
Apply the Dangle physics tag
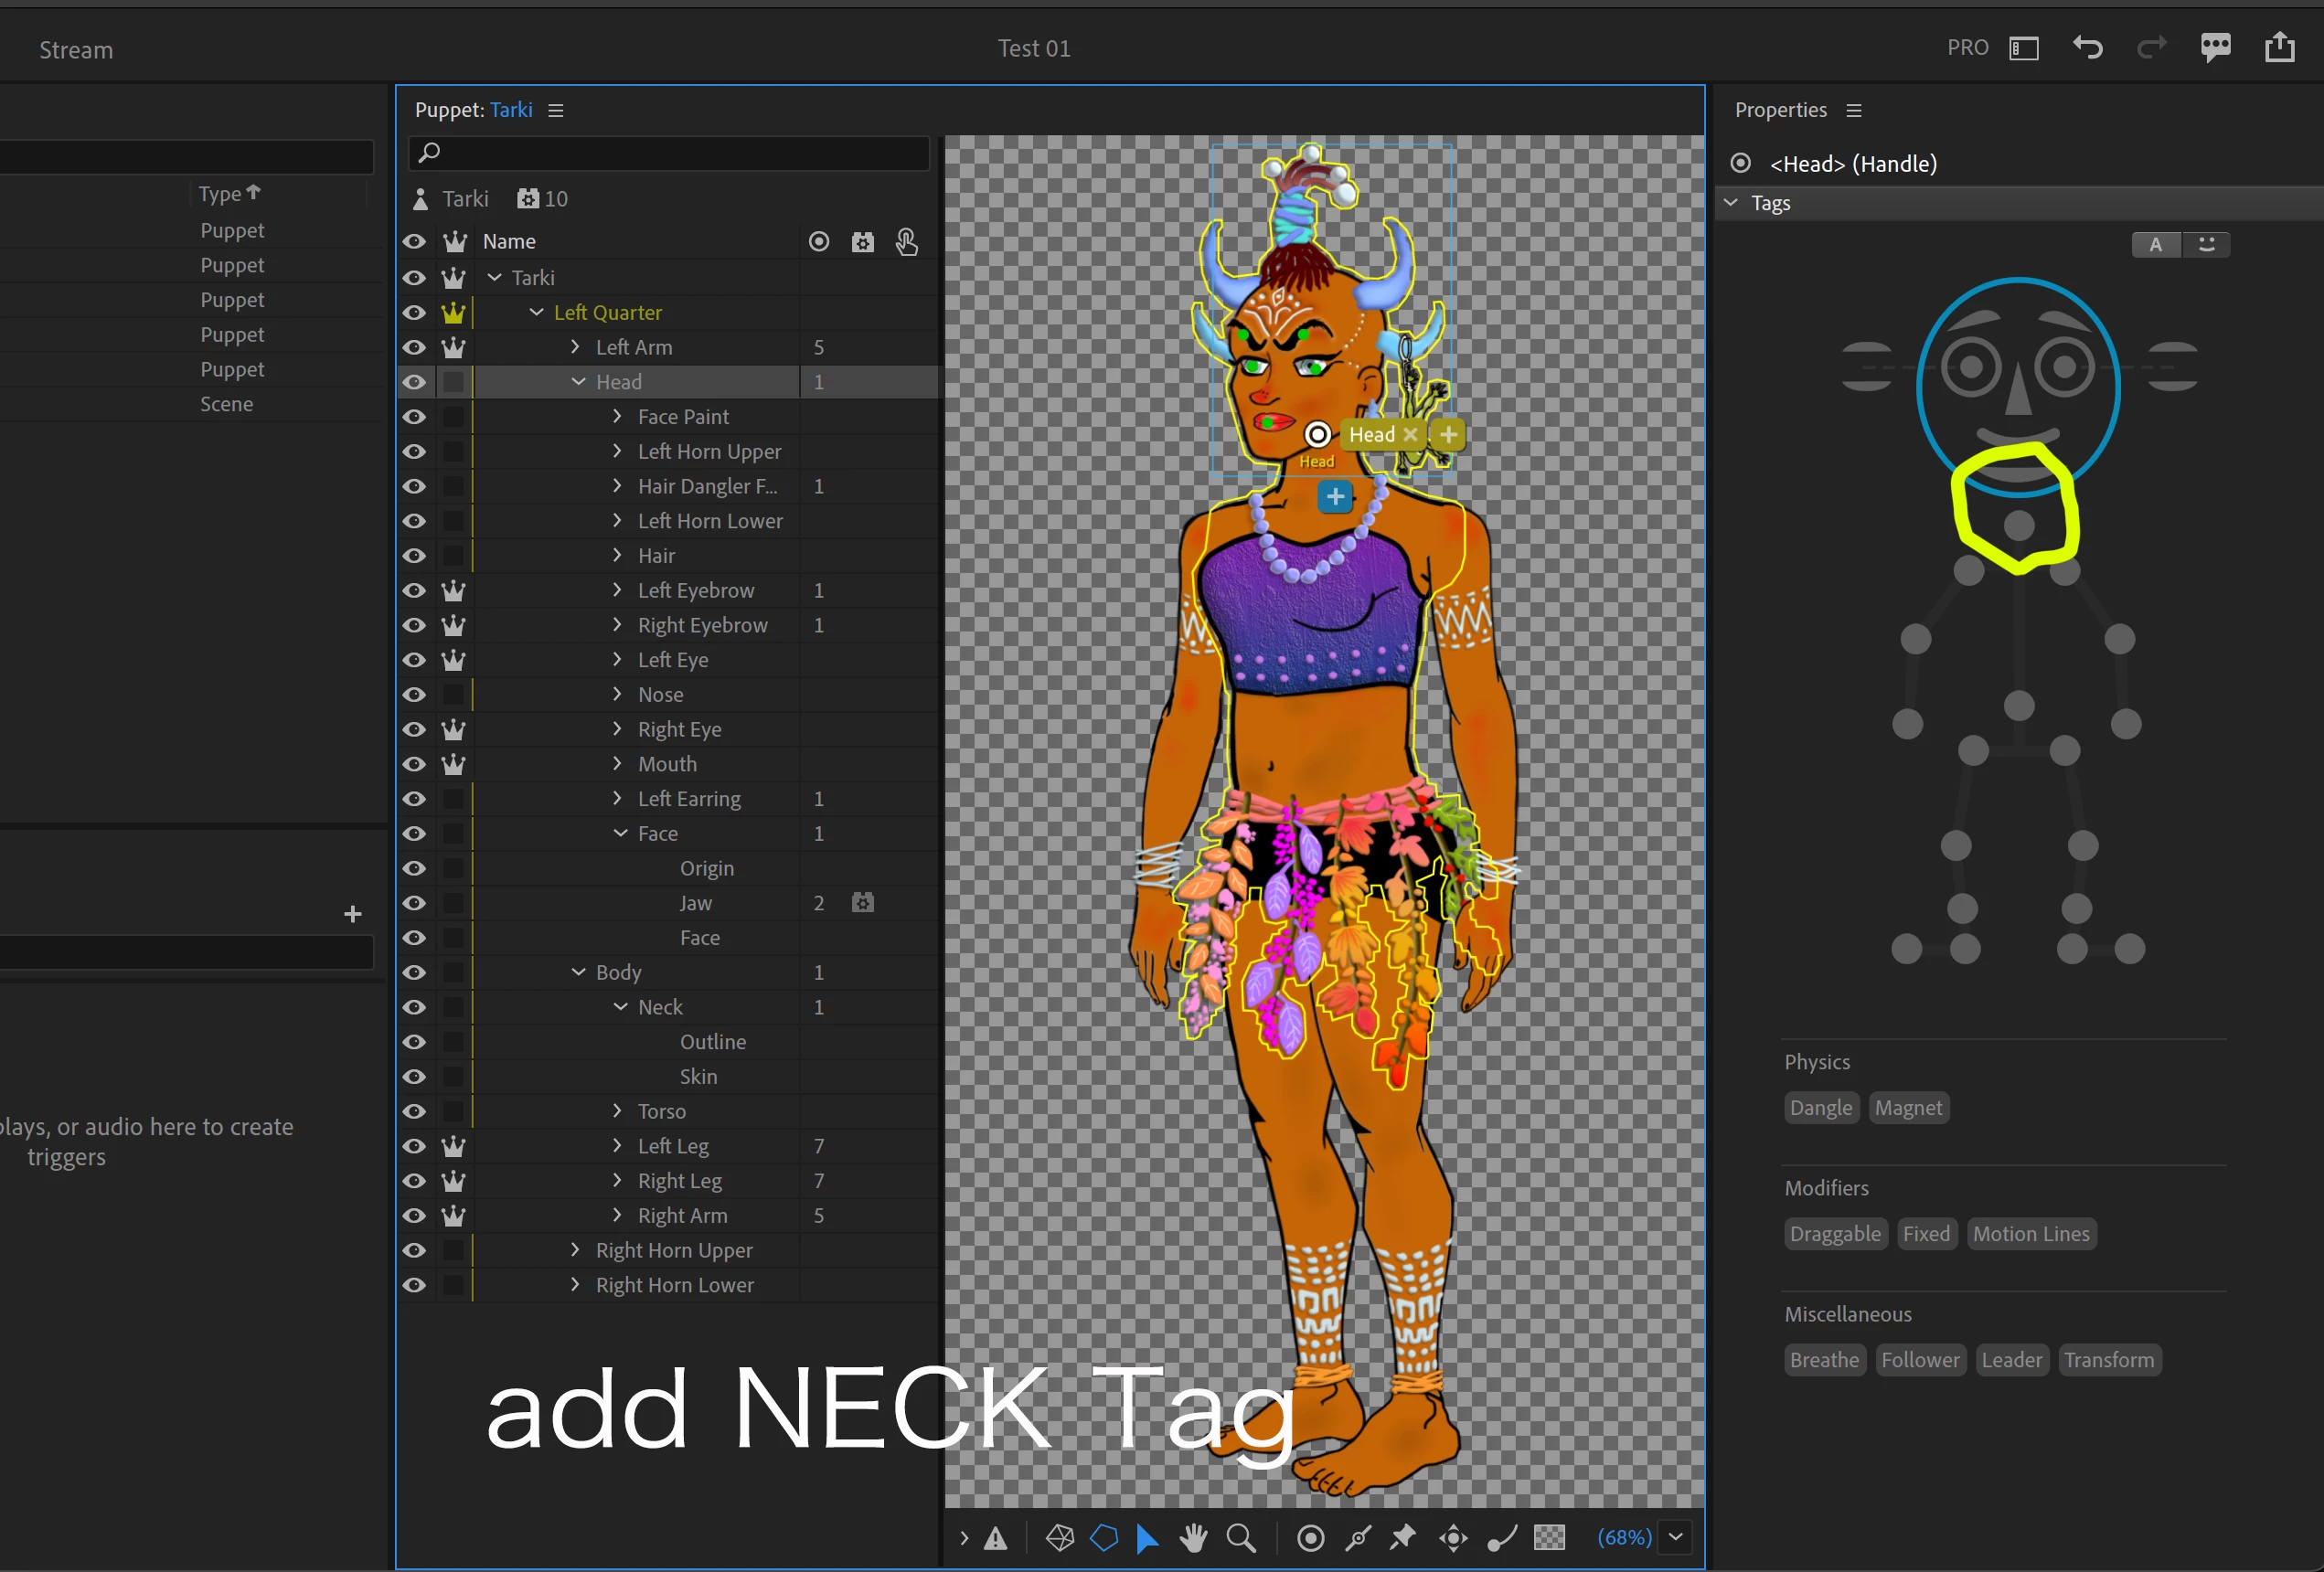(x=1820, y=1108)
